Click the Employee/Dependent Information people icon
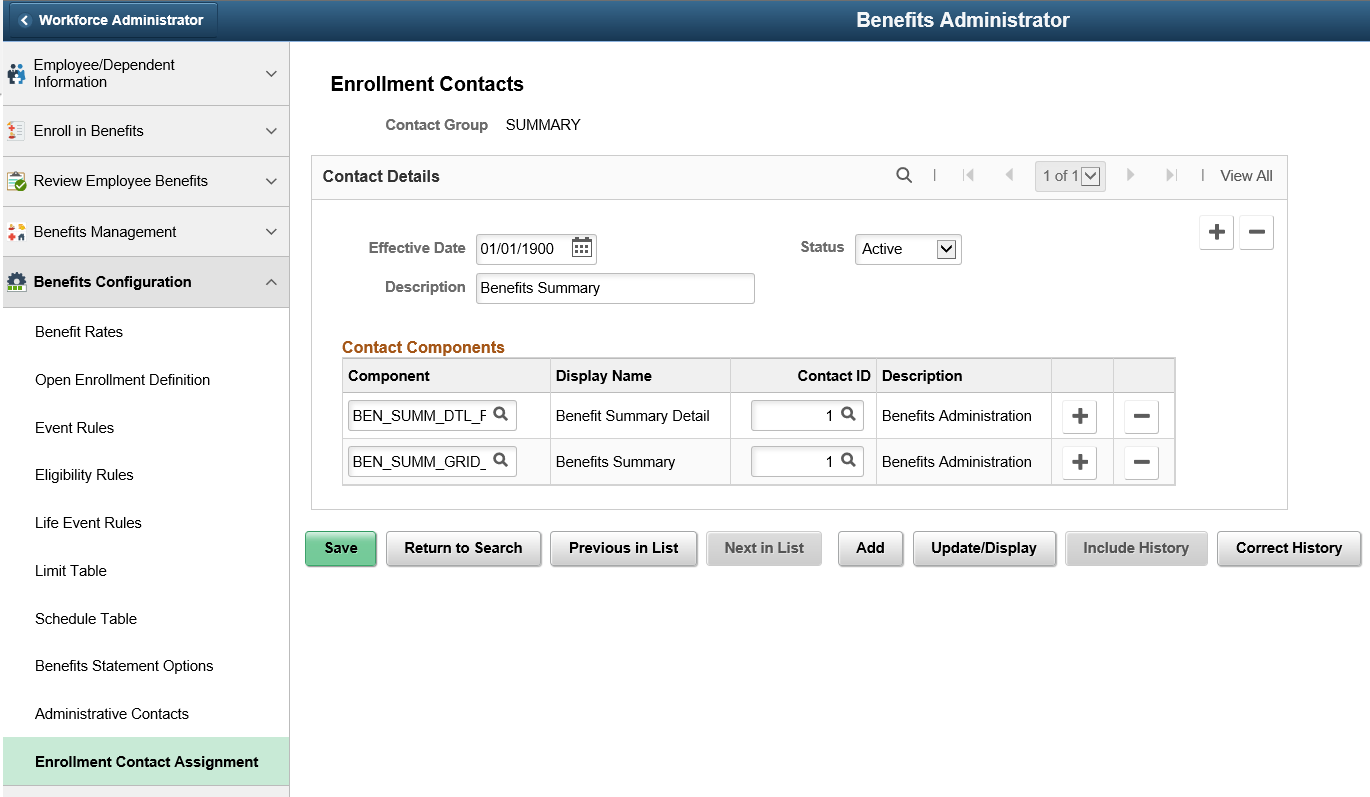The image size is (1370, 797). tap(16, 74)
